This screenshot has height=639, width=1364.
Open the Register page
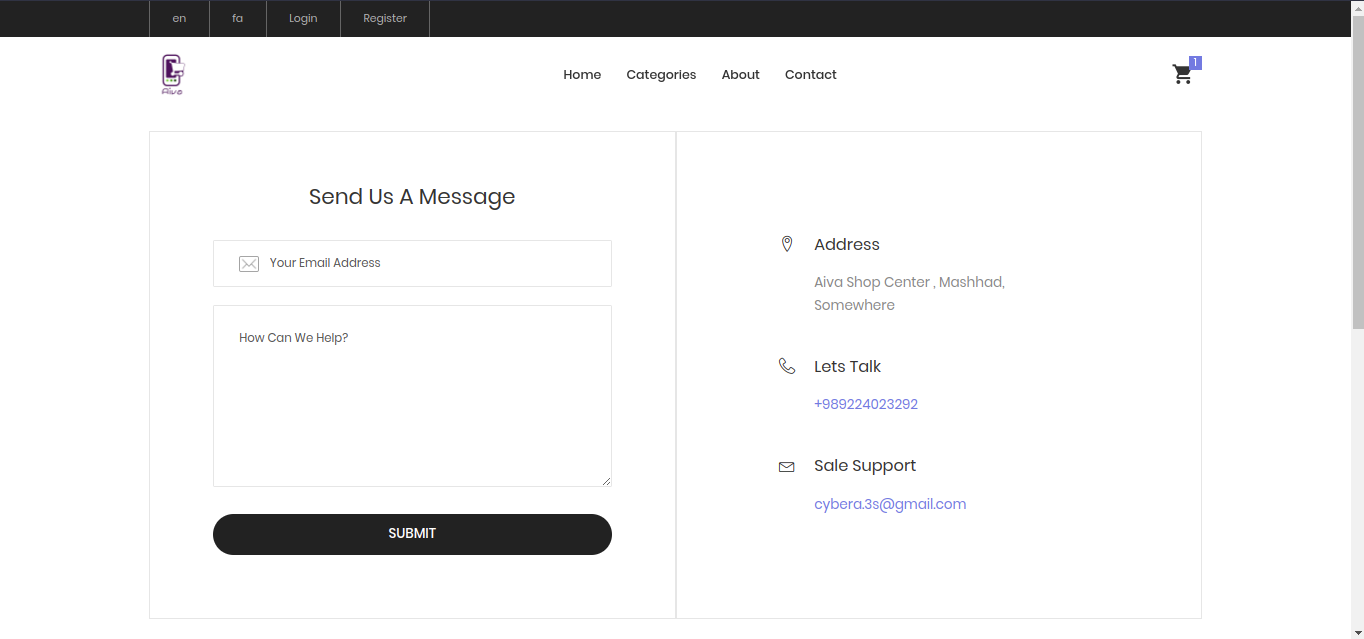point(385,18)
